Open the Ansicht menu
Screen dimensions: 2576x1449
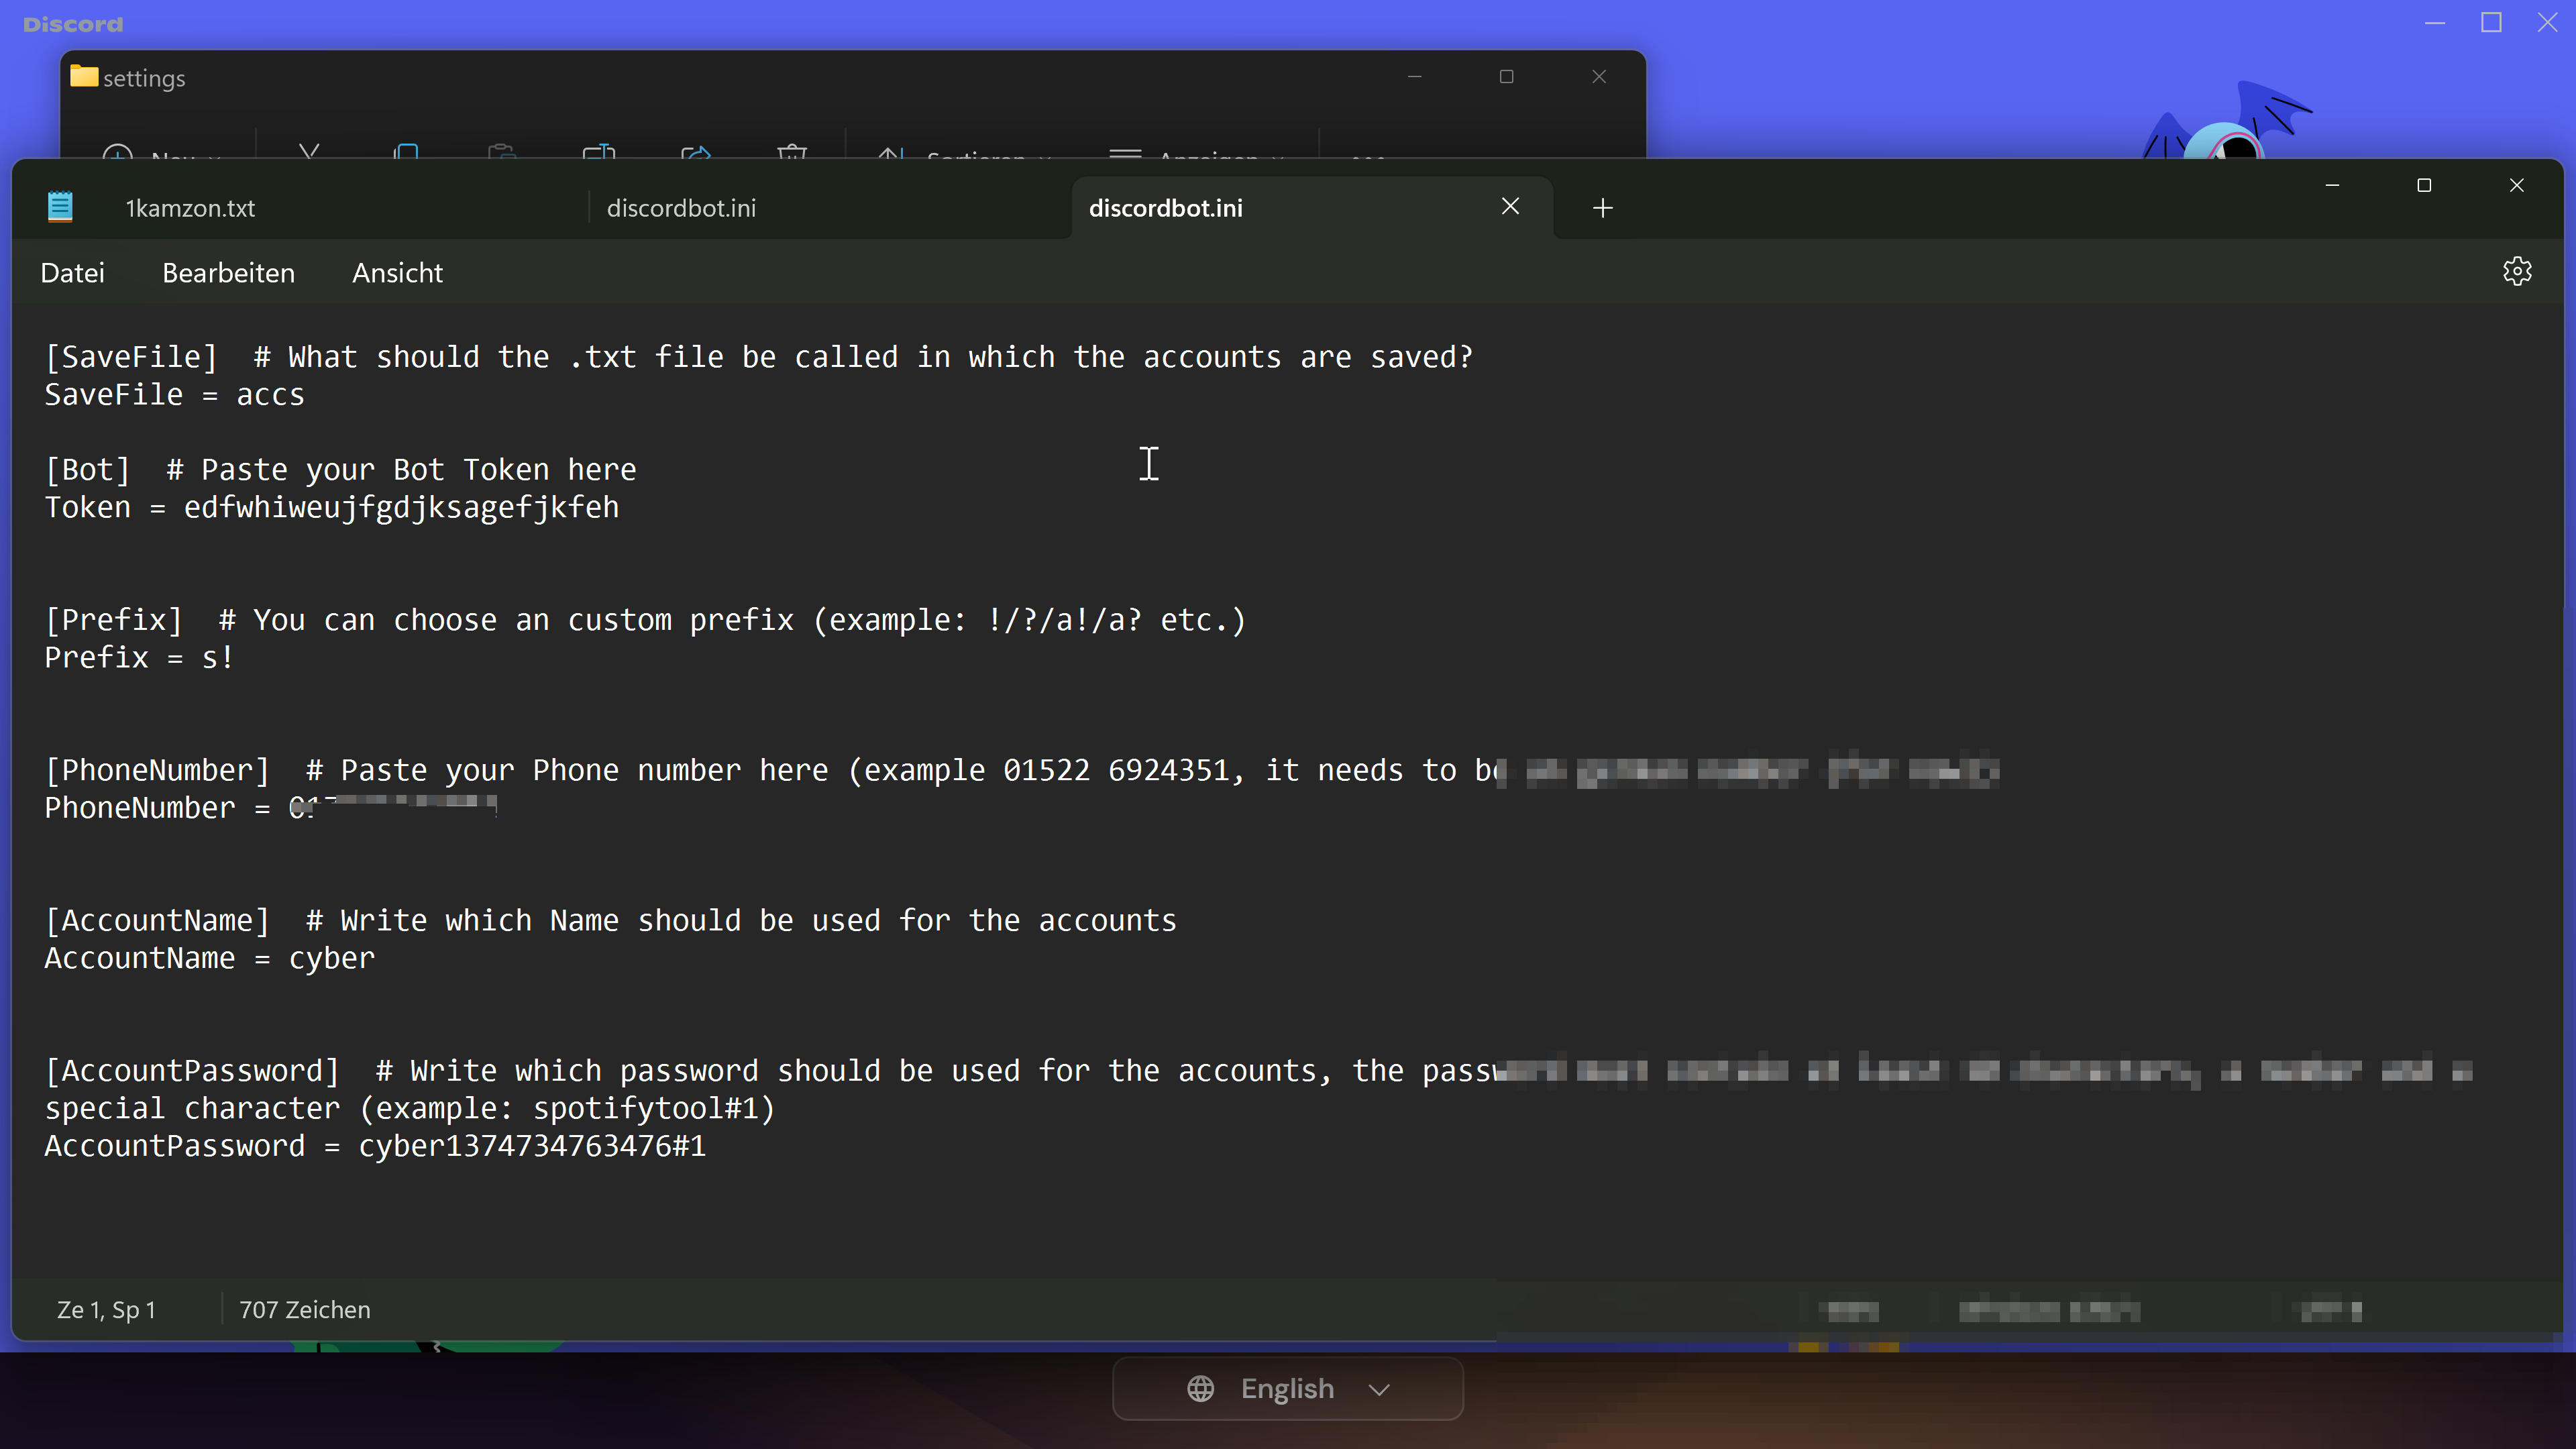click(x=397, y=273)
